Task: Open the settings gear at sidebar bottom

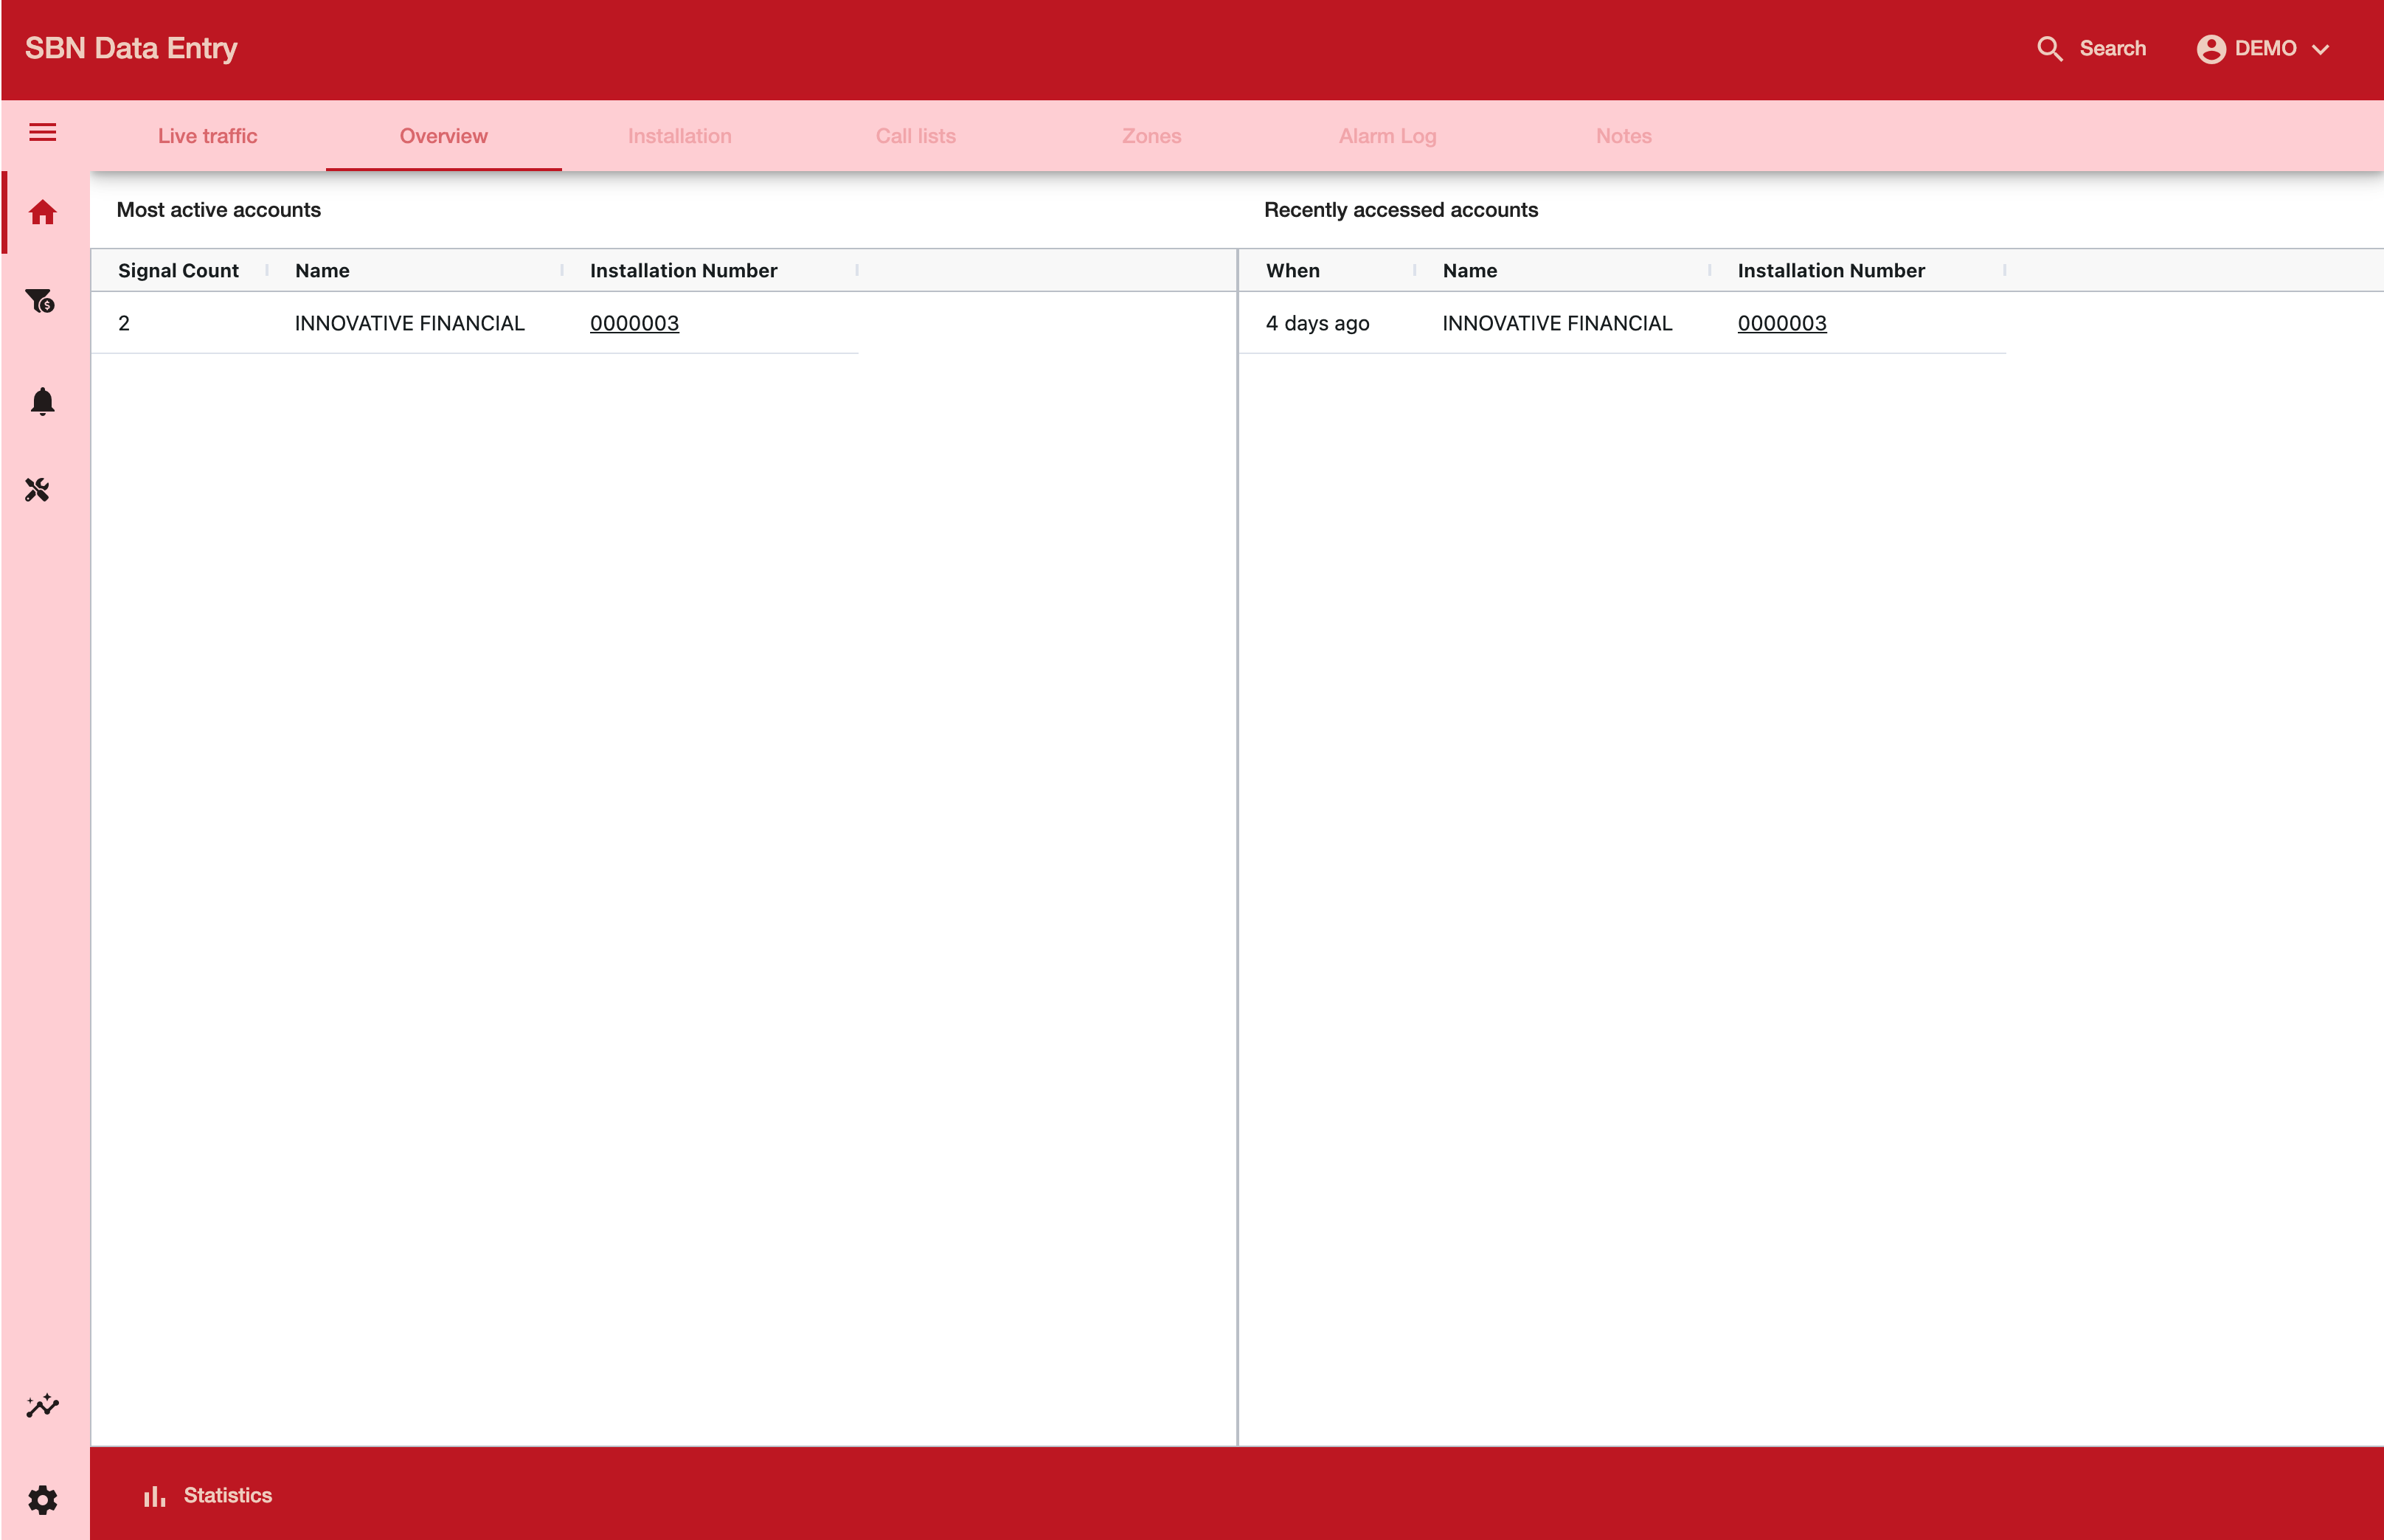Action: [x=42, y=1499]
